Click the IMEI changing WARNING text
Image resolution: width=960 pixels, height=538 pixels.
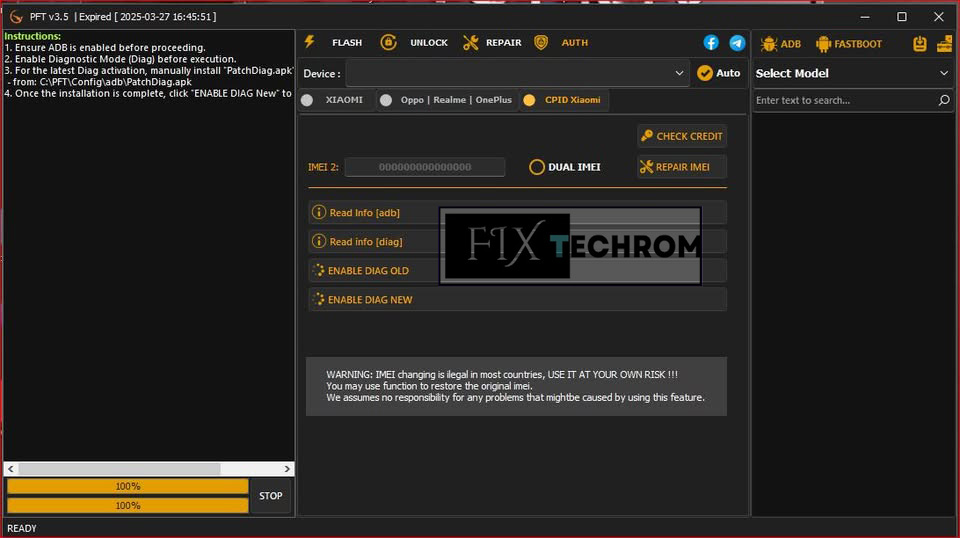pos(515,386)
